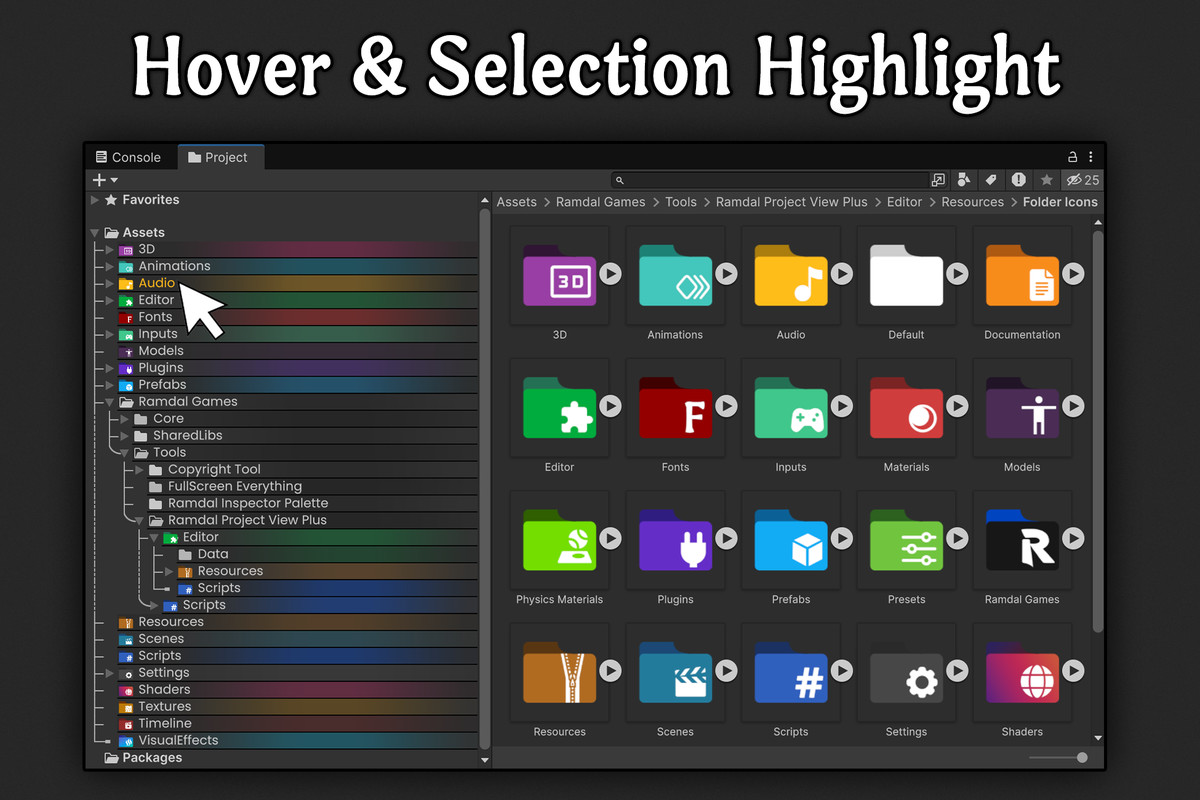Click the three-dot panel menu icon
This screenshot has width=1200, height=800.
click(1090, 157)
